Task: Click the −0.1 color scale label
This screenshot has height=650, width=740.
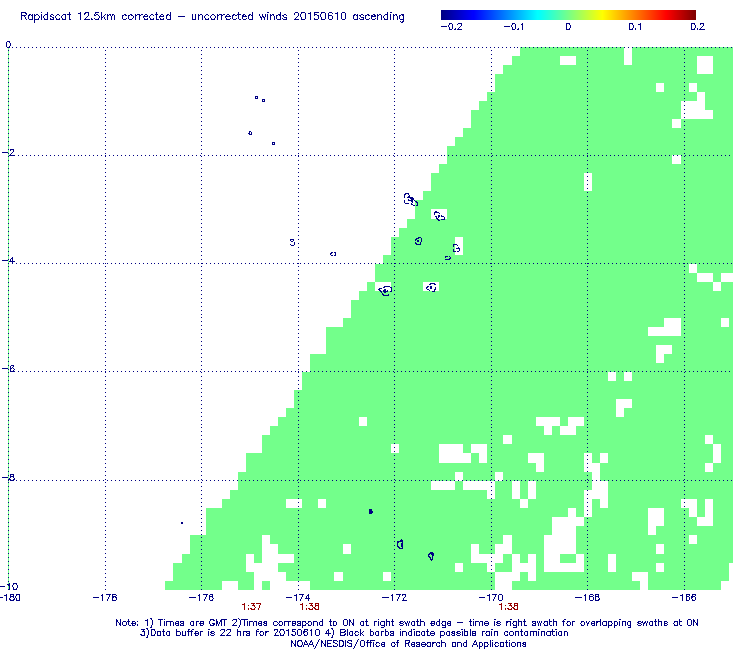Action: click(513, 27)
